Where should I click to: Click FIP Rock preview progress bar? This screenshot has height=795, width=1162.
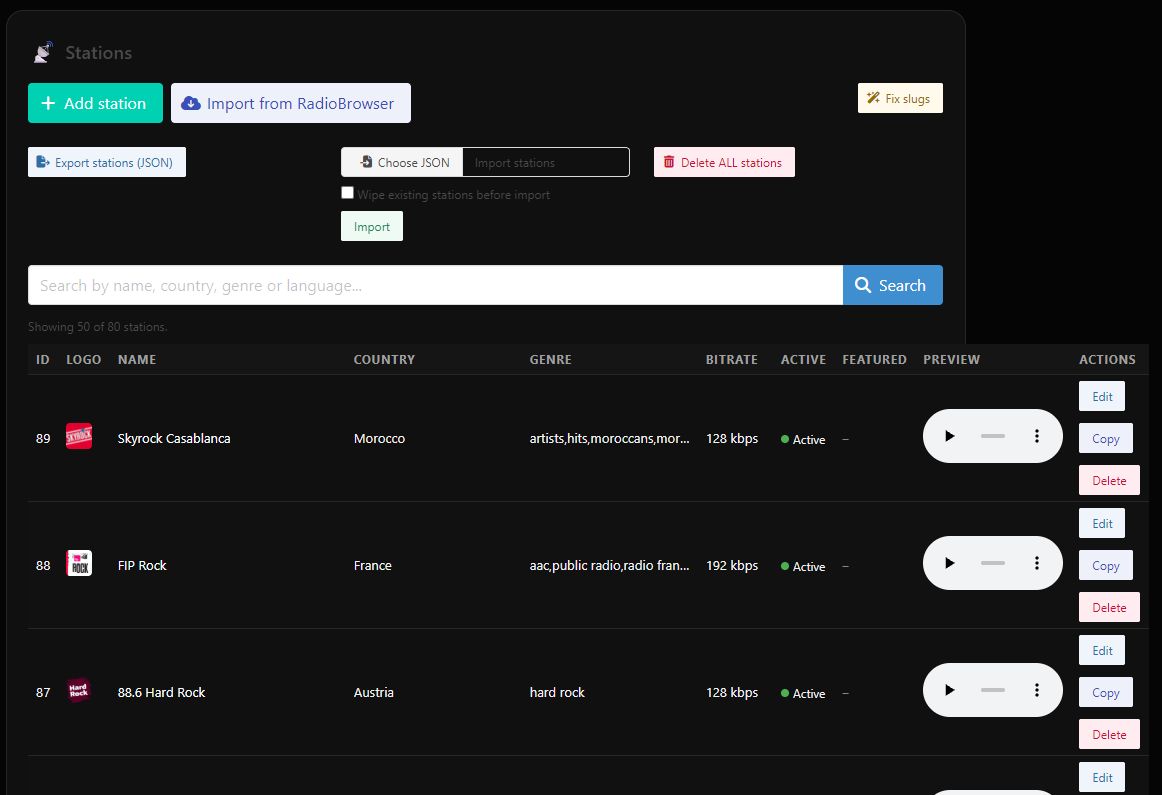(992, 563)
